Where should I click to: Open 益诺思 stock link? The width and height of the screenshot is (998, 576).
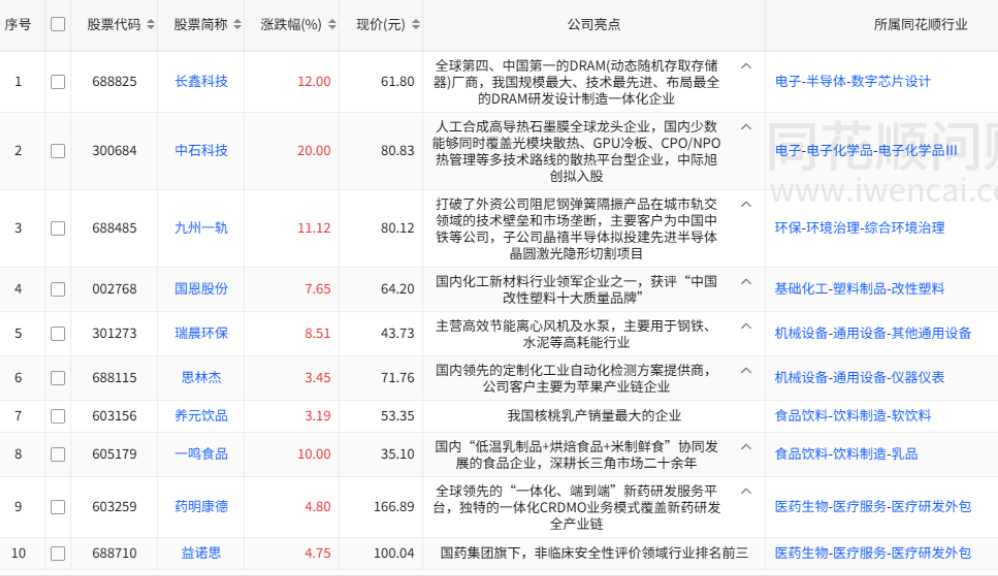point(201,553)
